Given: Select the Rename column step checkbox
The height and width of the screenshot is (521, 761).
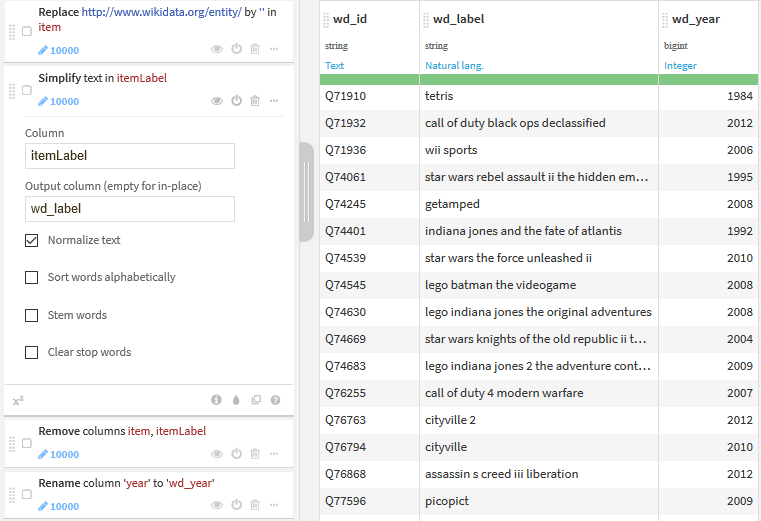Looking at the screenshot, I should 27,495.
